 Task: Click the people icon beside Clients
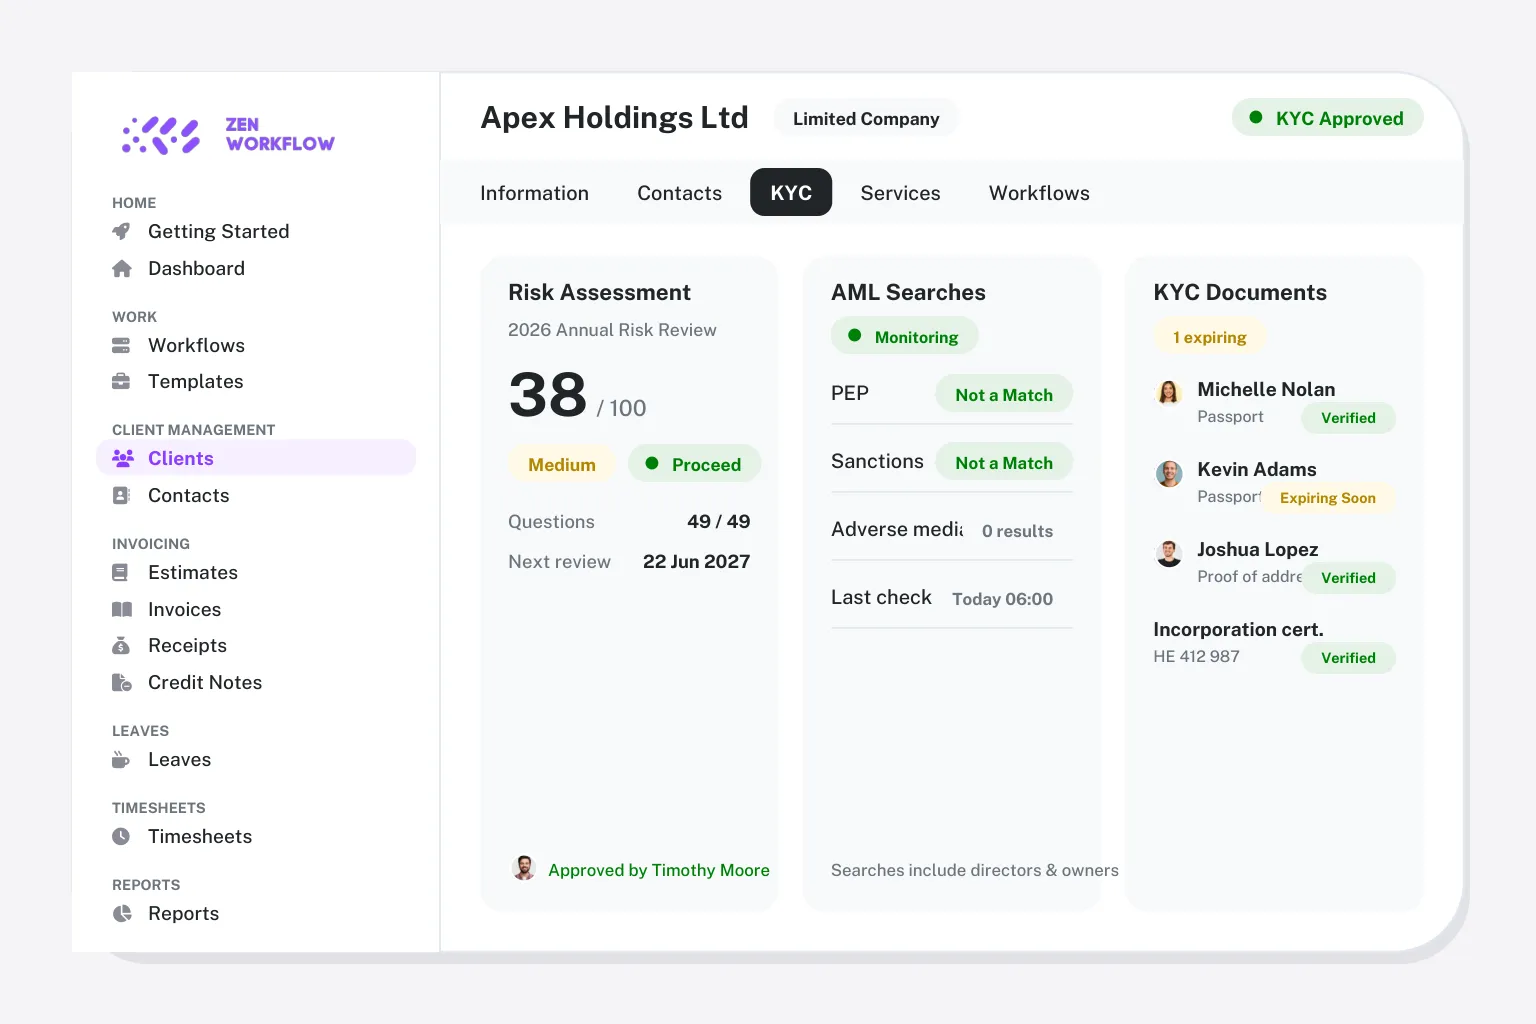tap(123, 459)
